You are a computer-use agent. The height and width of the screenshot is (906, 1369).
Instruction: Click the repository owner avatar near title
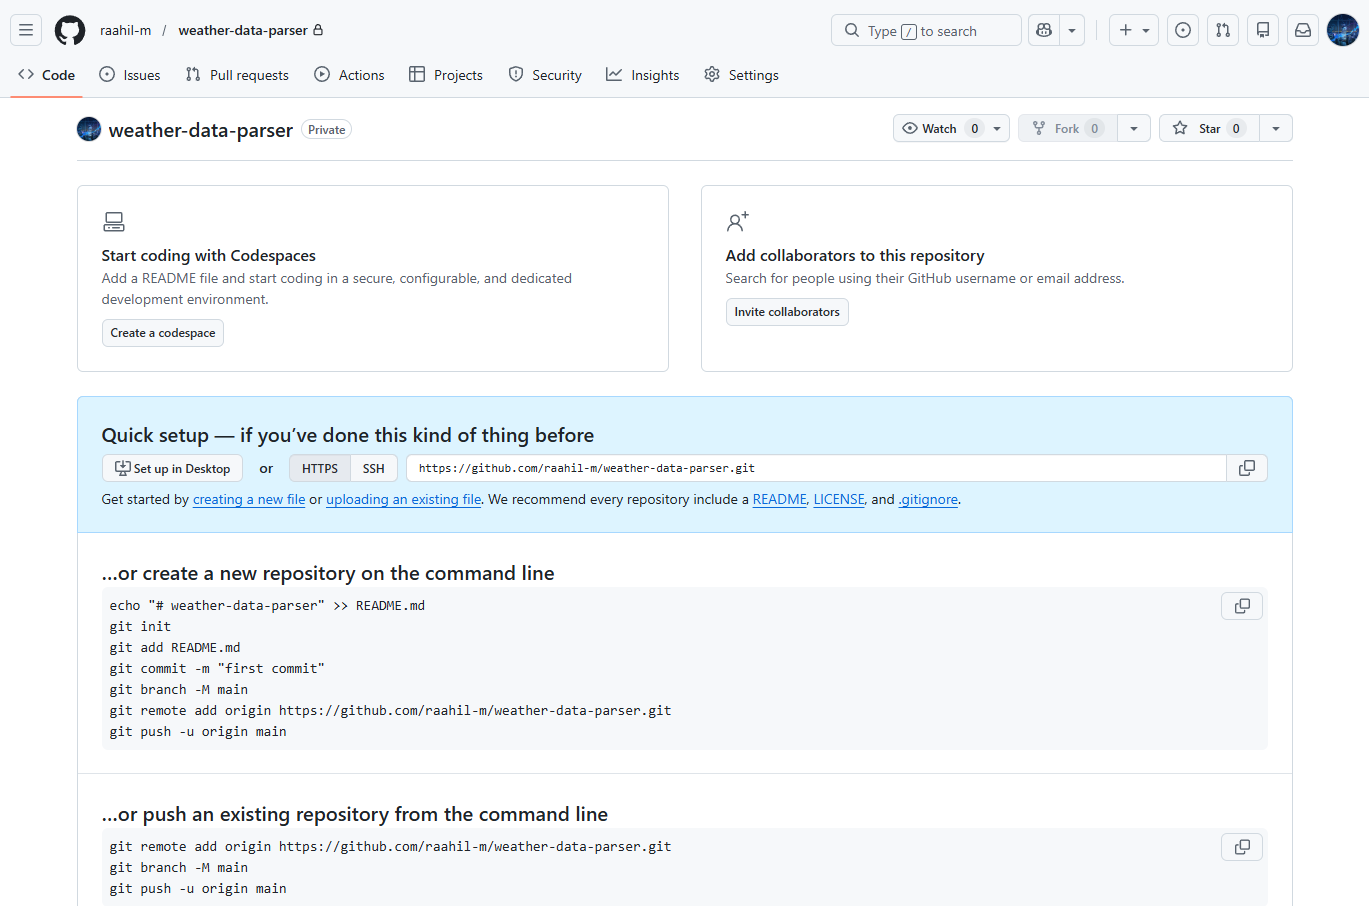click(x=89, y=129)
